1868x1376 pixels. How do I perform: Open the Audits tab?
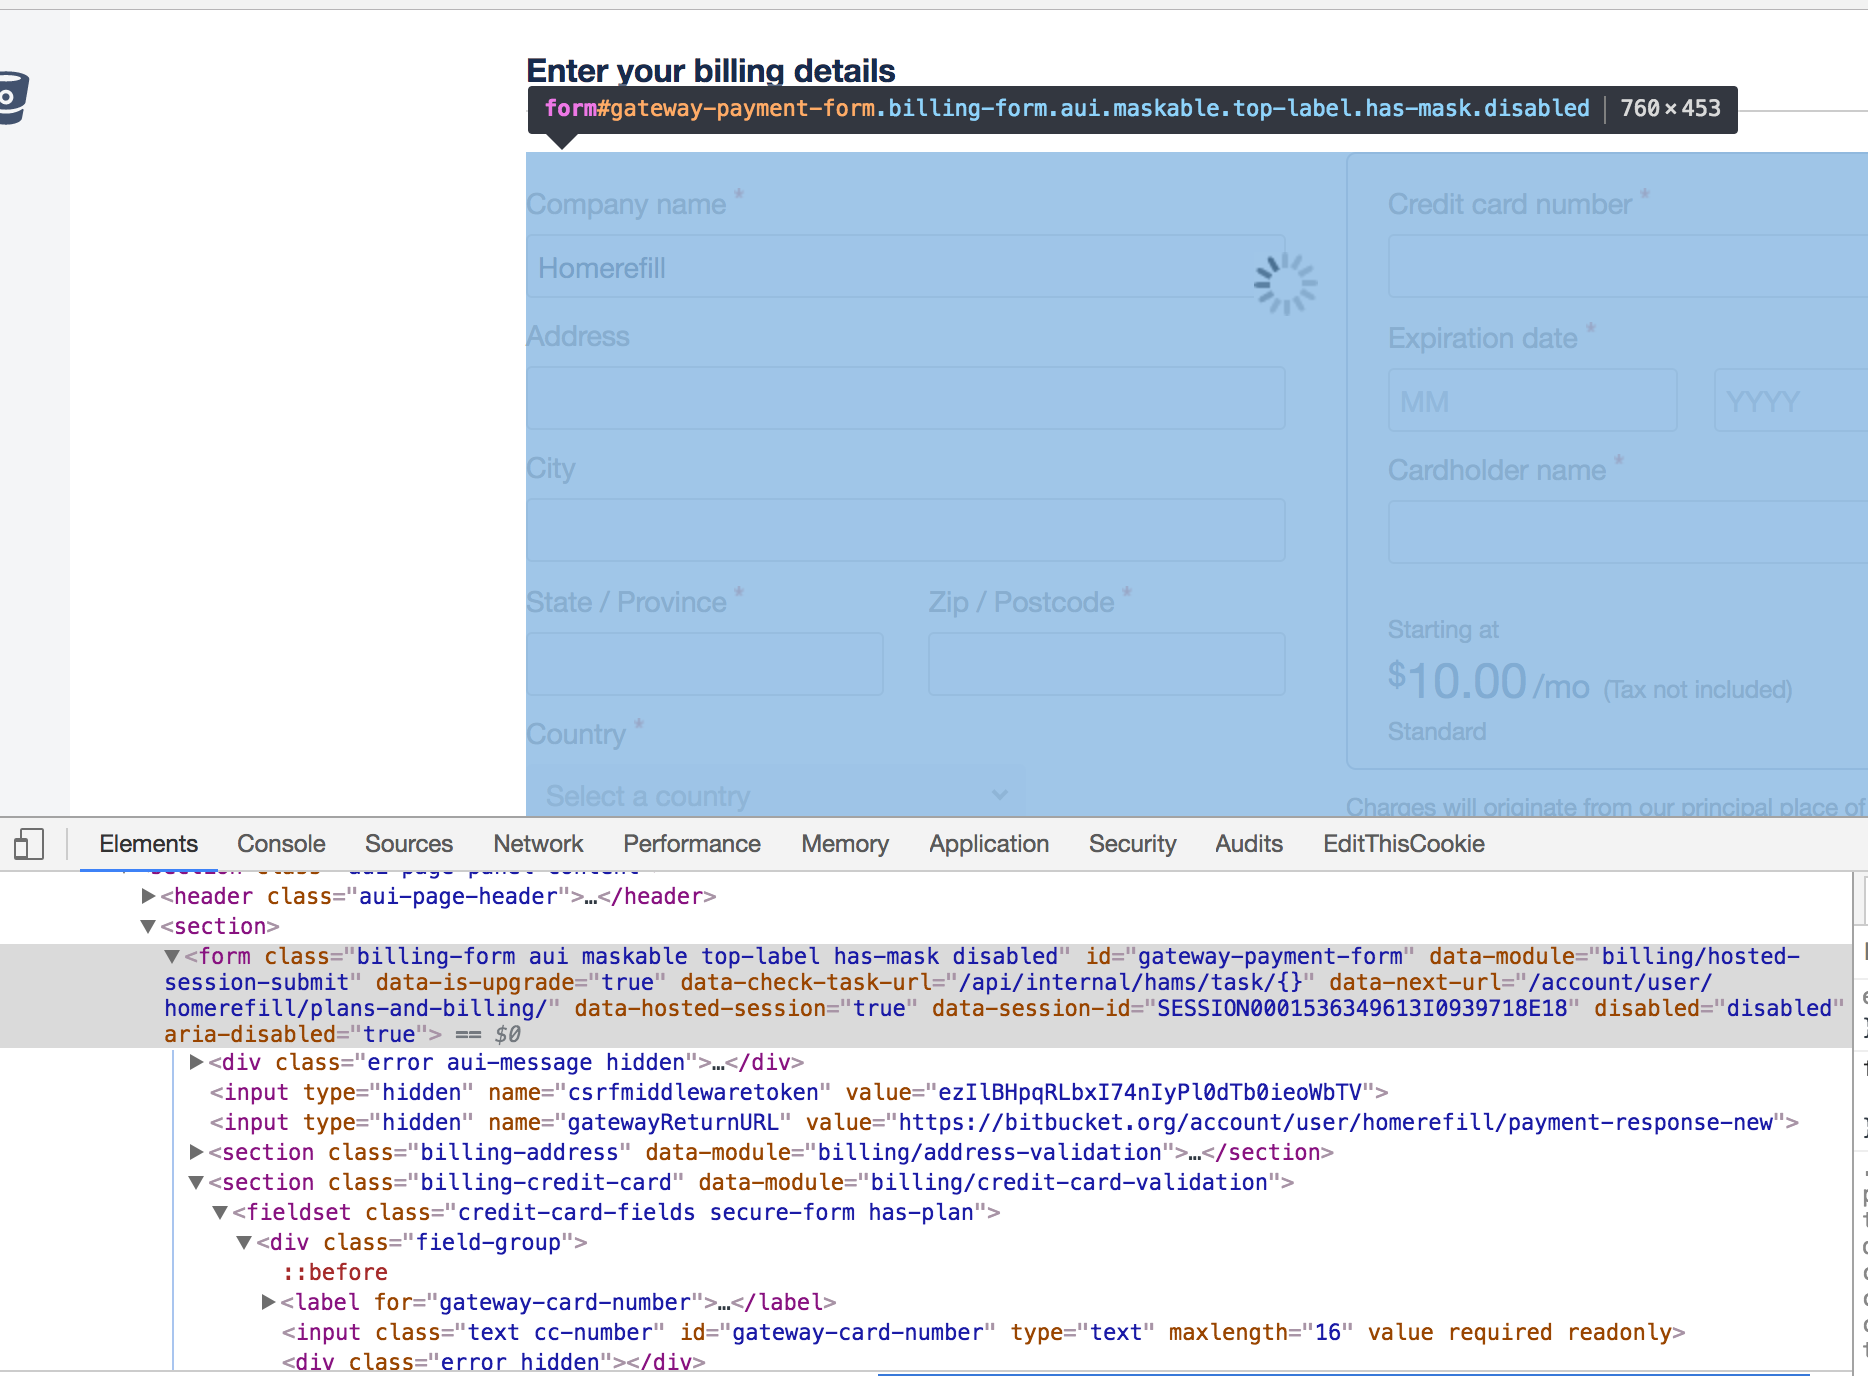point(1249,844)
